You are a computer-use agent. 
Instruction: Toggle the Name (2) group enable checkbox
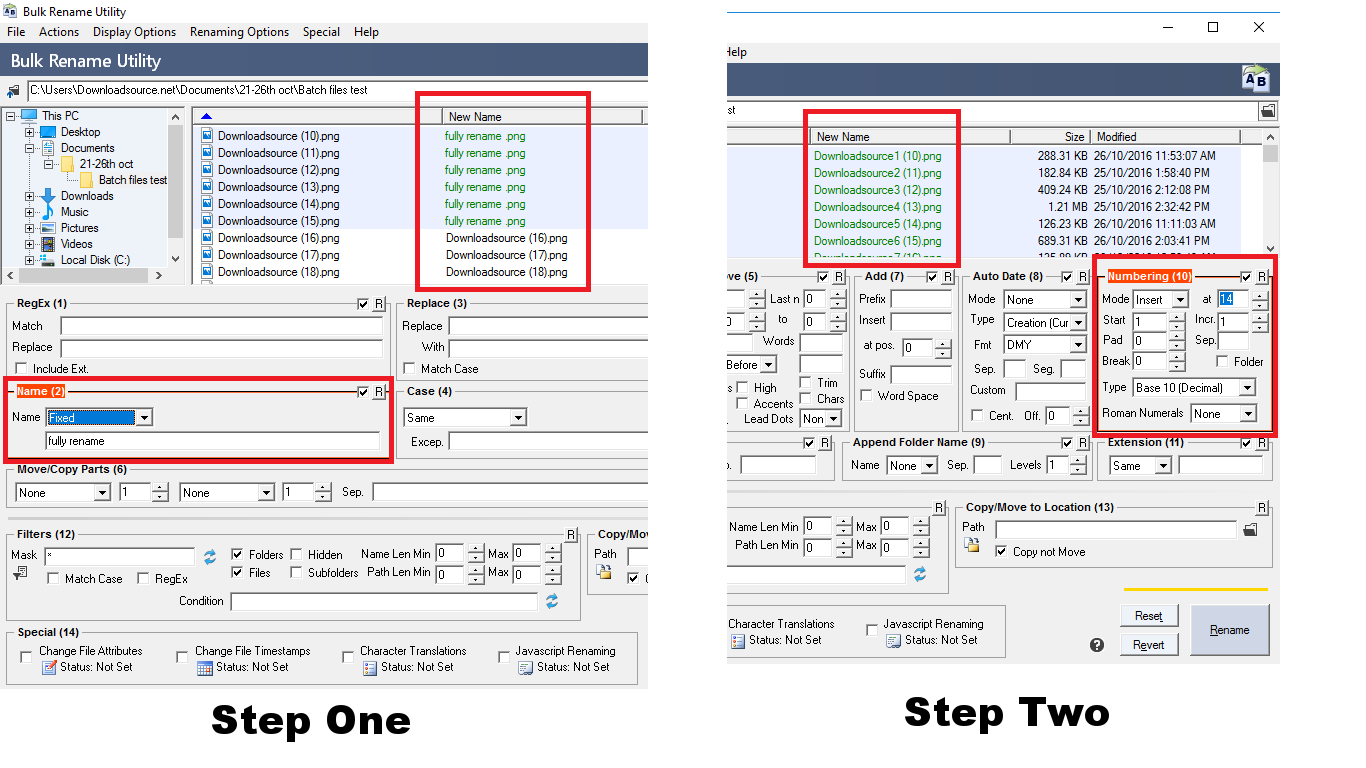click(363, 392)
